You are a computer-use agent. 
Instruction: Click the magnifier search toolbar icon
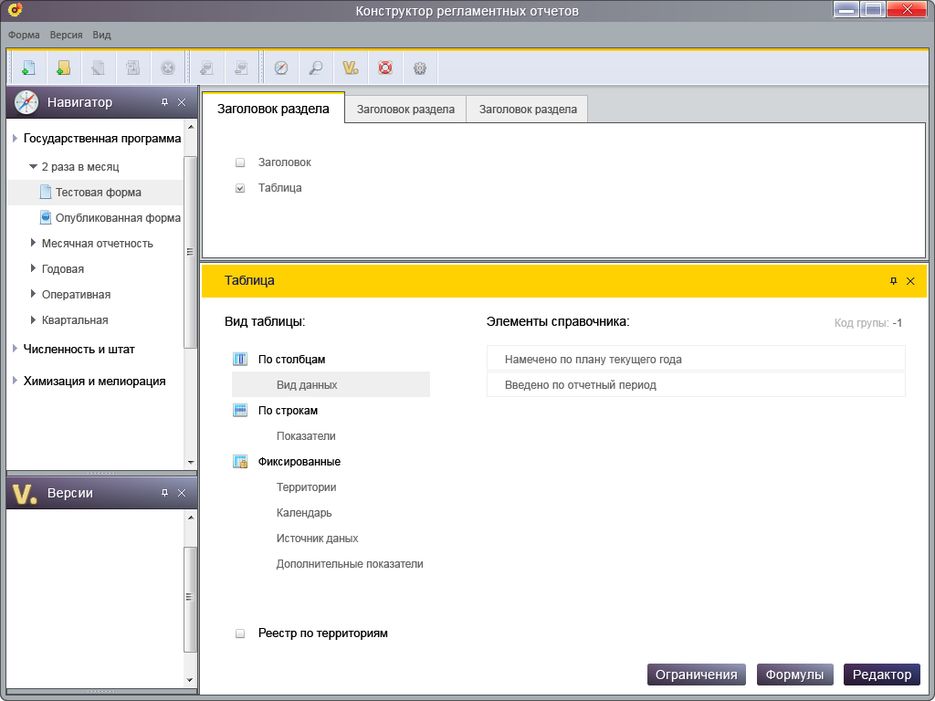(315, 67)
